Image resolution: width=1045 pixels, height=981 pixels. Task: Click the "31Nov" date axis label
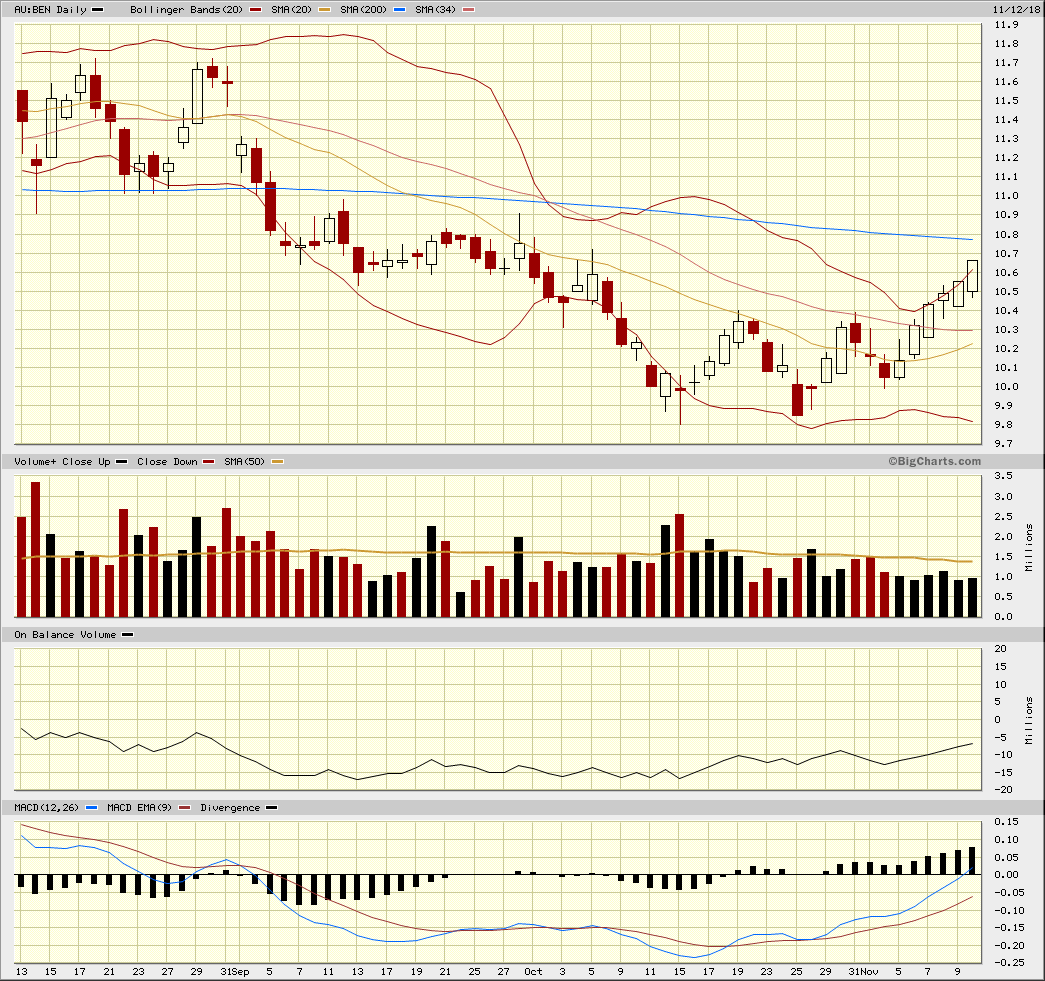pos(863,972)
